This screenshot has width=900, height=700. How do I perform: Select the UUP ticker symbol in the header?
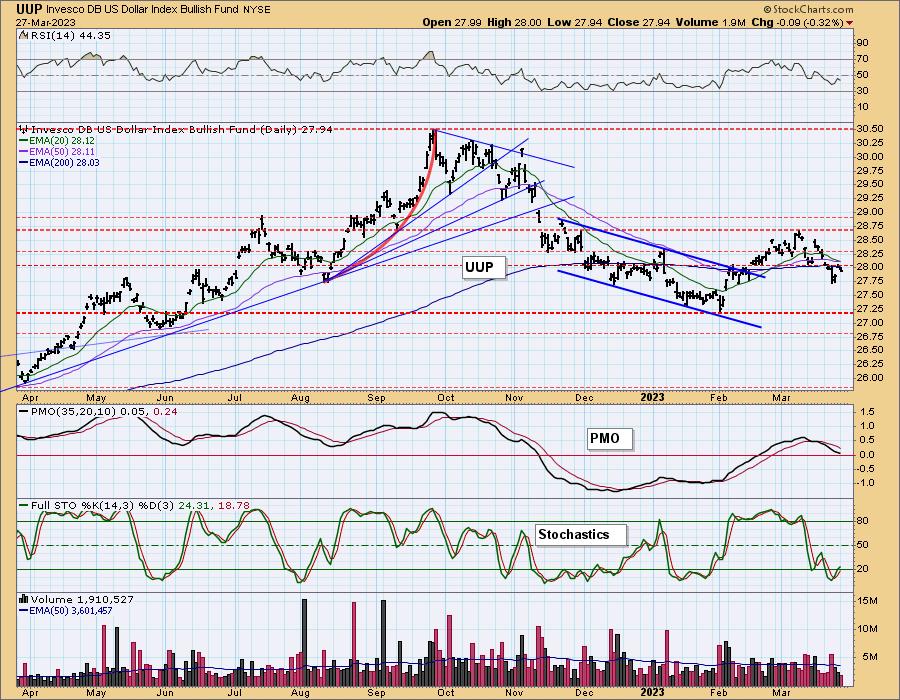click(29, 9)
